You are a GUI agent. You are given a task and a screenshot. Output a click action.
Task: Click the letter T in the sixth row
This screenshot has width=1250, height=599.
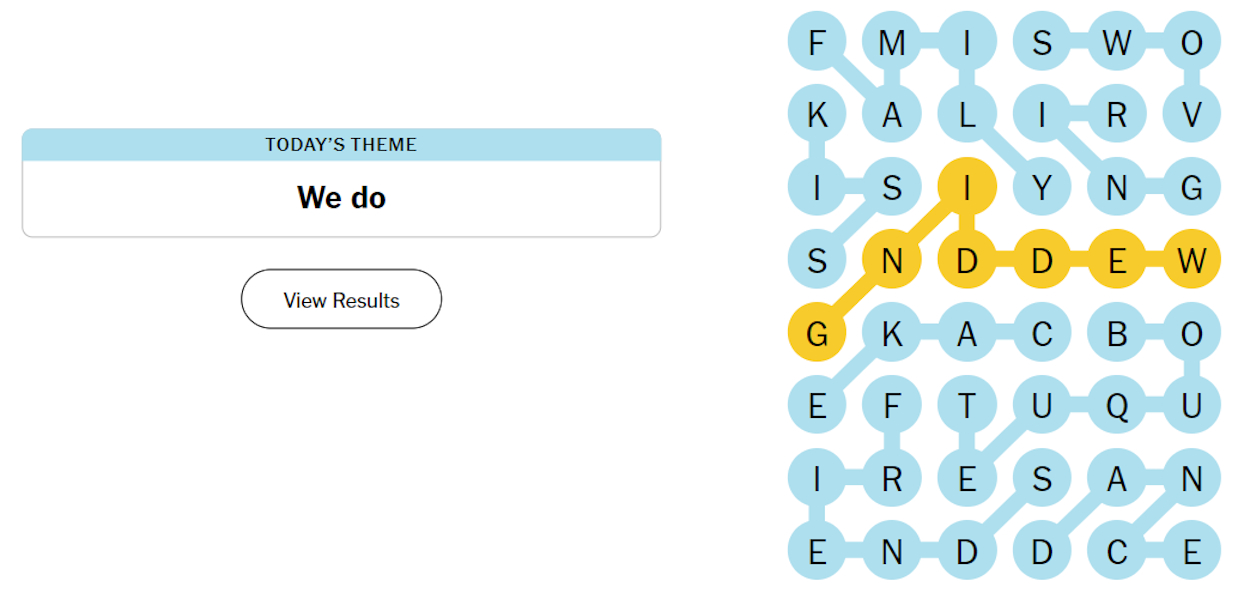[967, 405]
